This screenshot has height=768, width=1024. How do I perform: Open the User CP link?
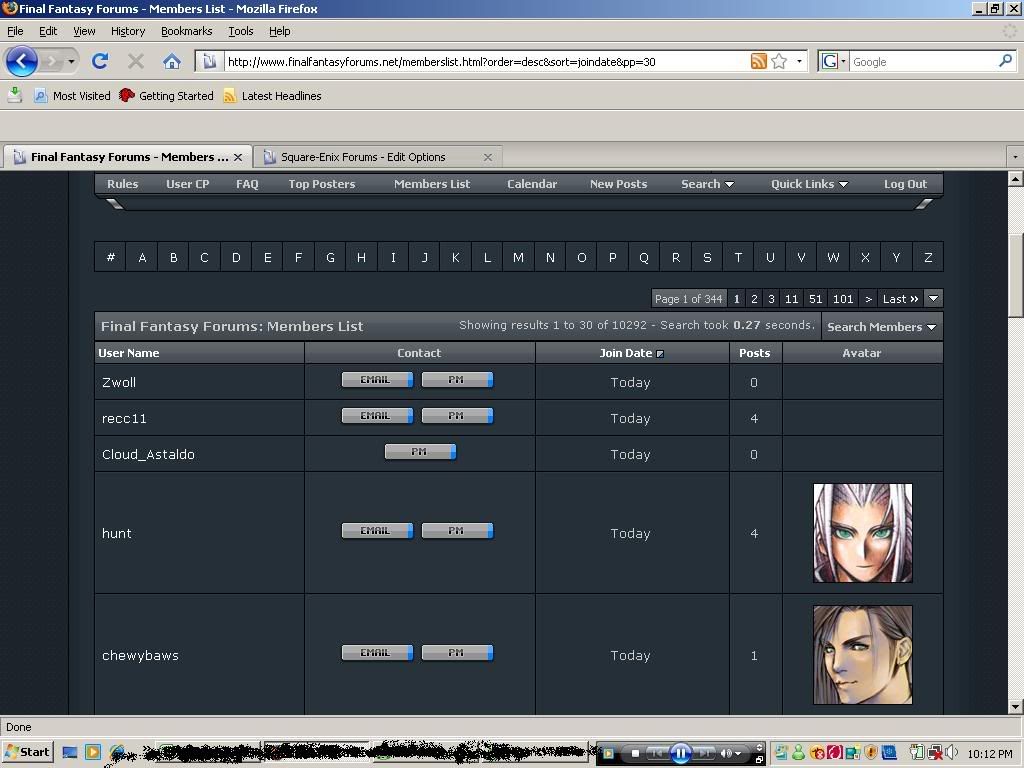(187, 184)
